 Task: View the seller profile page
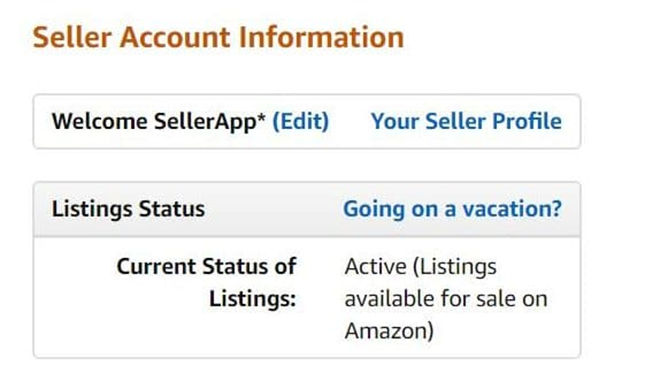tap(466, 121)
